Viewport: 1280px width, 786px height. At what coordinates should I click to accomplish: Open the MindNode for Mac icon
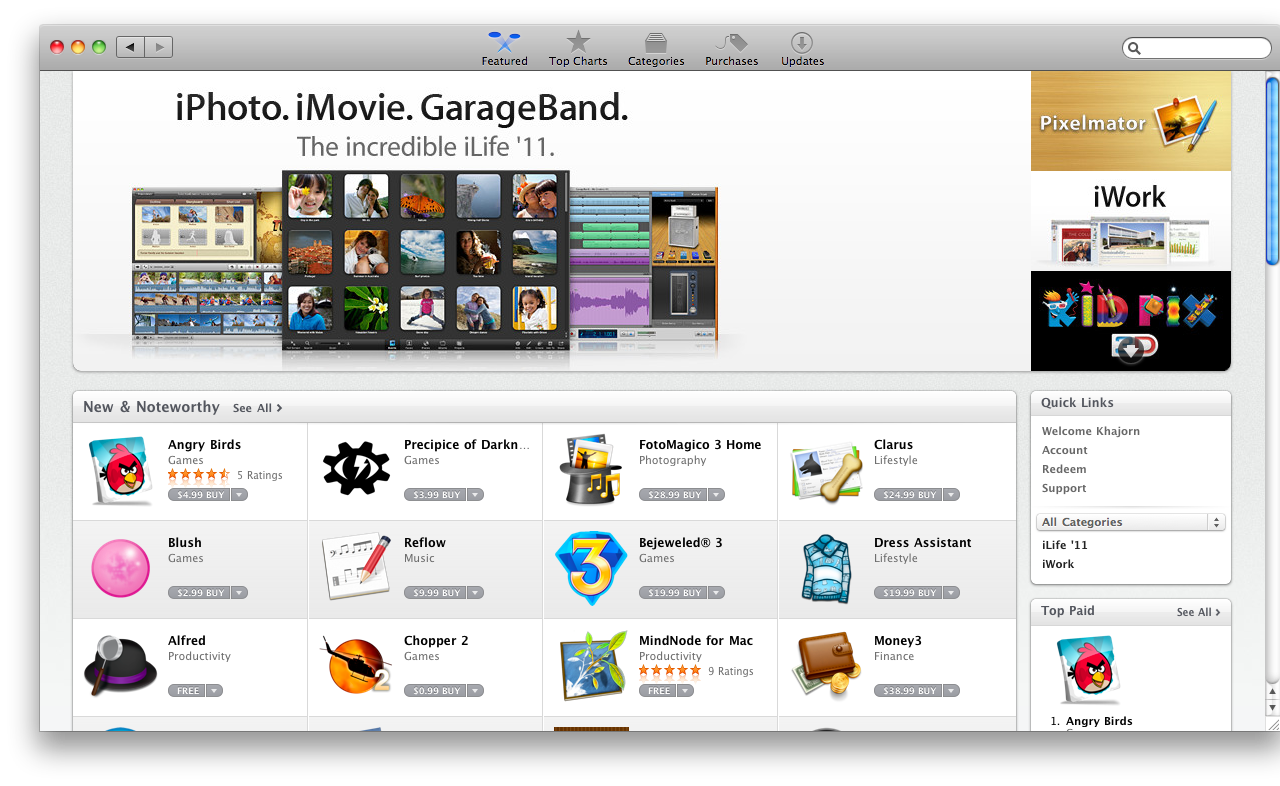click(x=592, y=666)
